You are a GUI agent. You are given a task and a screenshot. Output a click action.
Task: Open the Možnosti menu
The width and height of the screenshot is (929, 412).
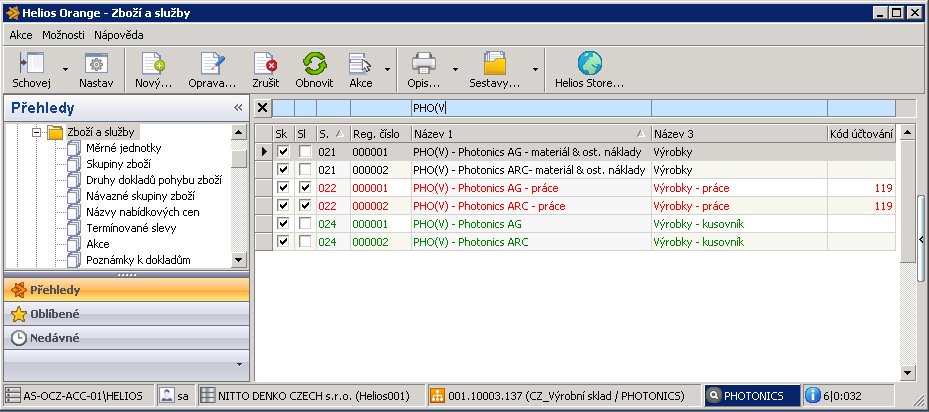tap(63, 35)
